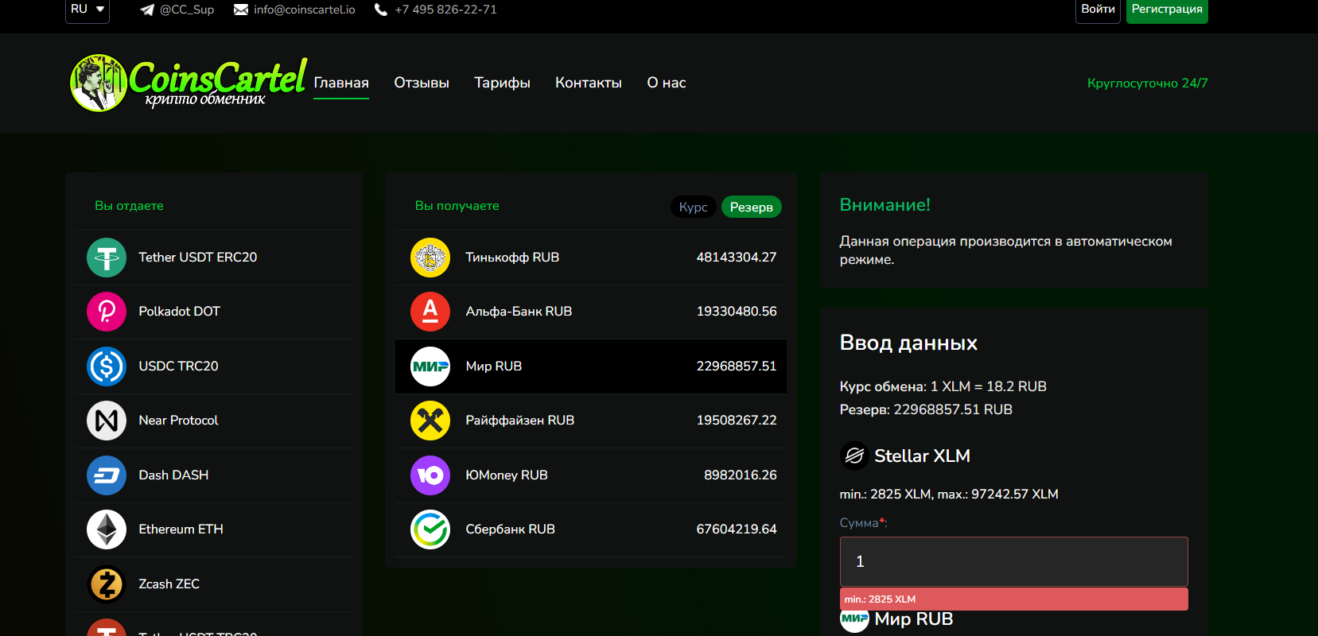1318x636 pixels.
Task: Click the Регистрация button
Action: (x=1167, y=10)
